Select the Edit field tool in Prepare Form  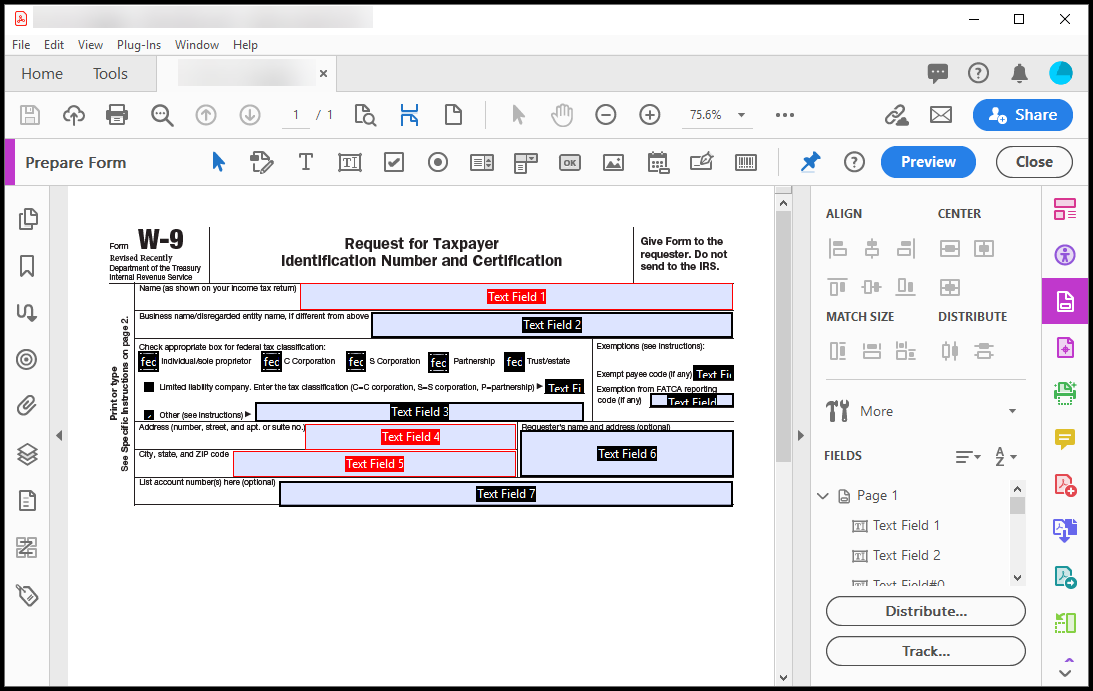[x=261, y=162]
